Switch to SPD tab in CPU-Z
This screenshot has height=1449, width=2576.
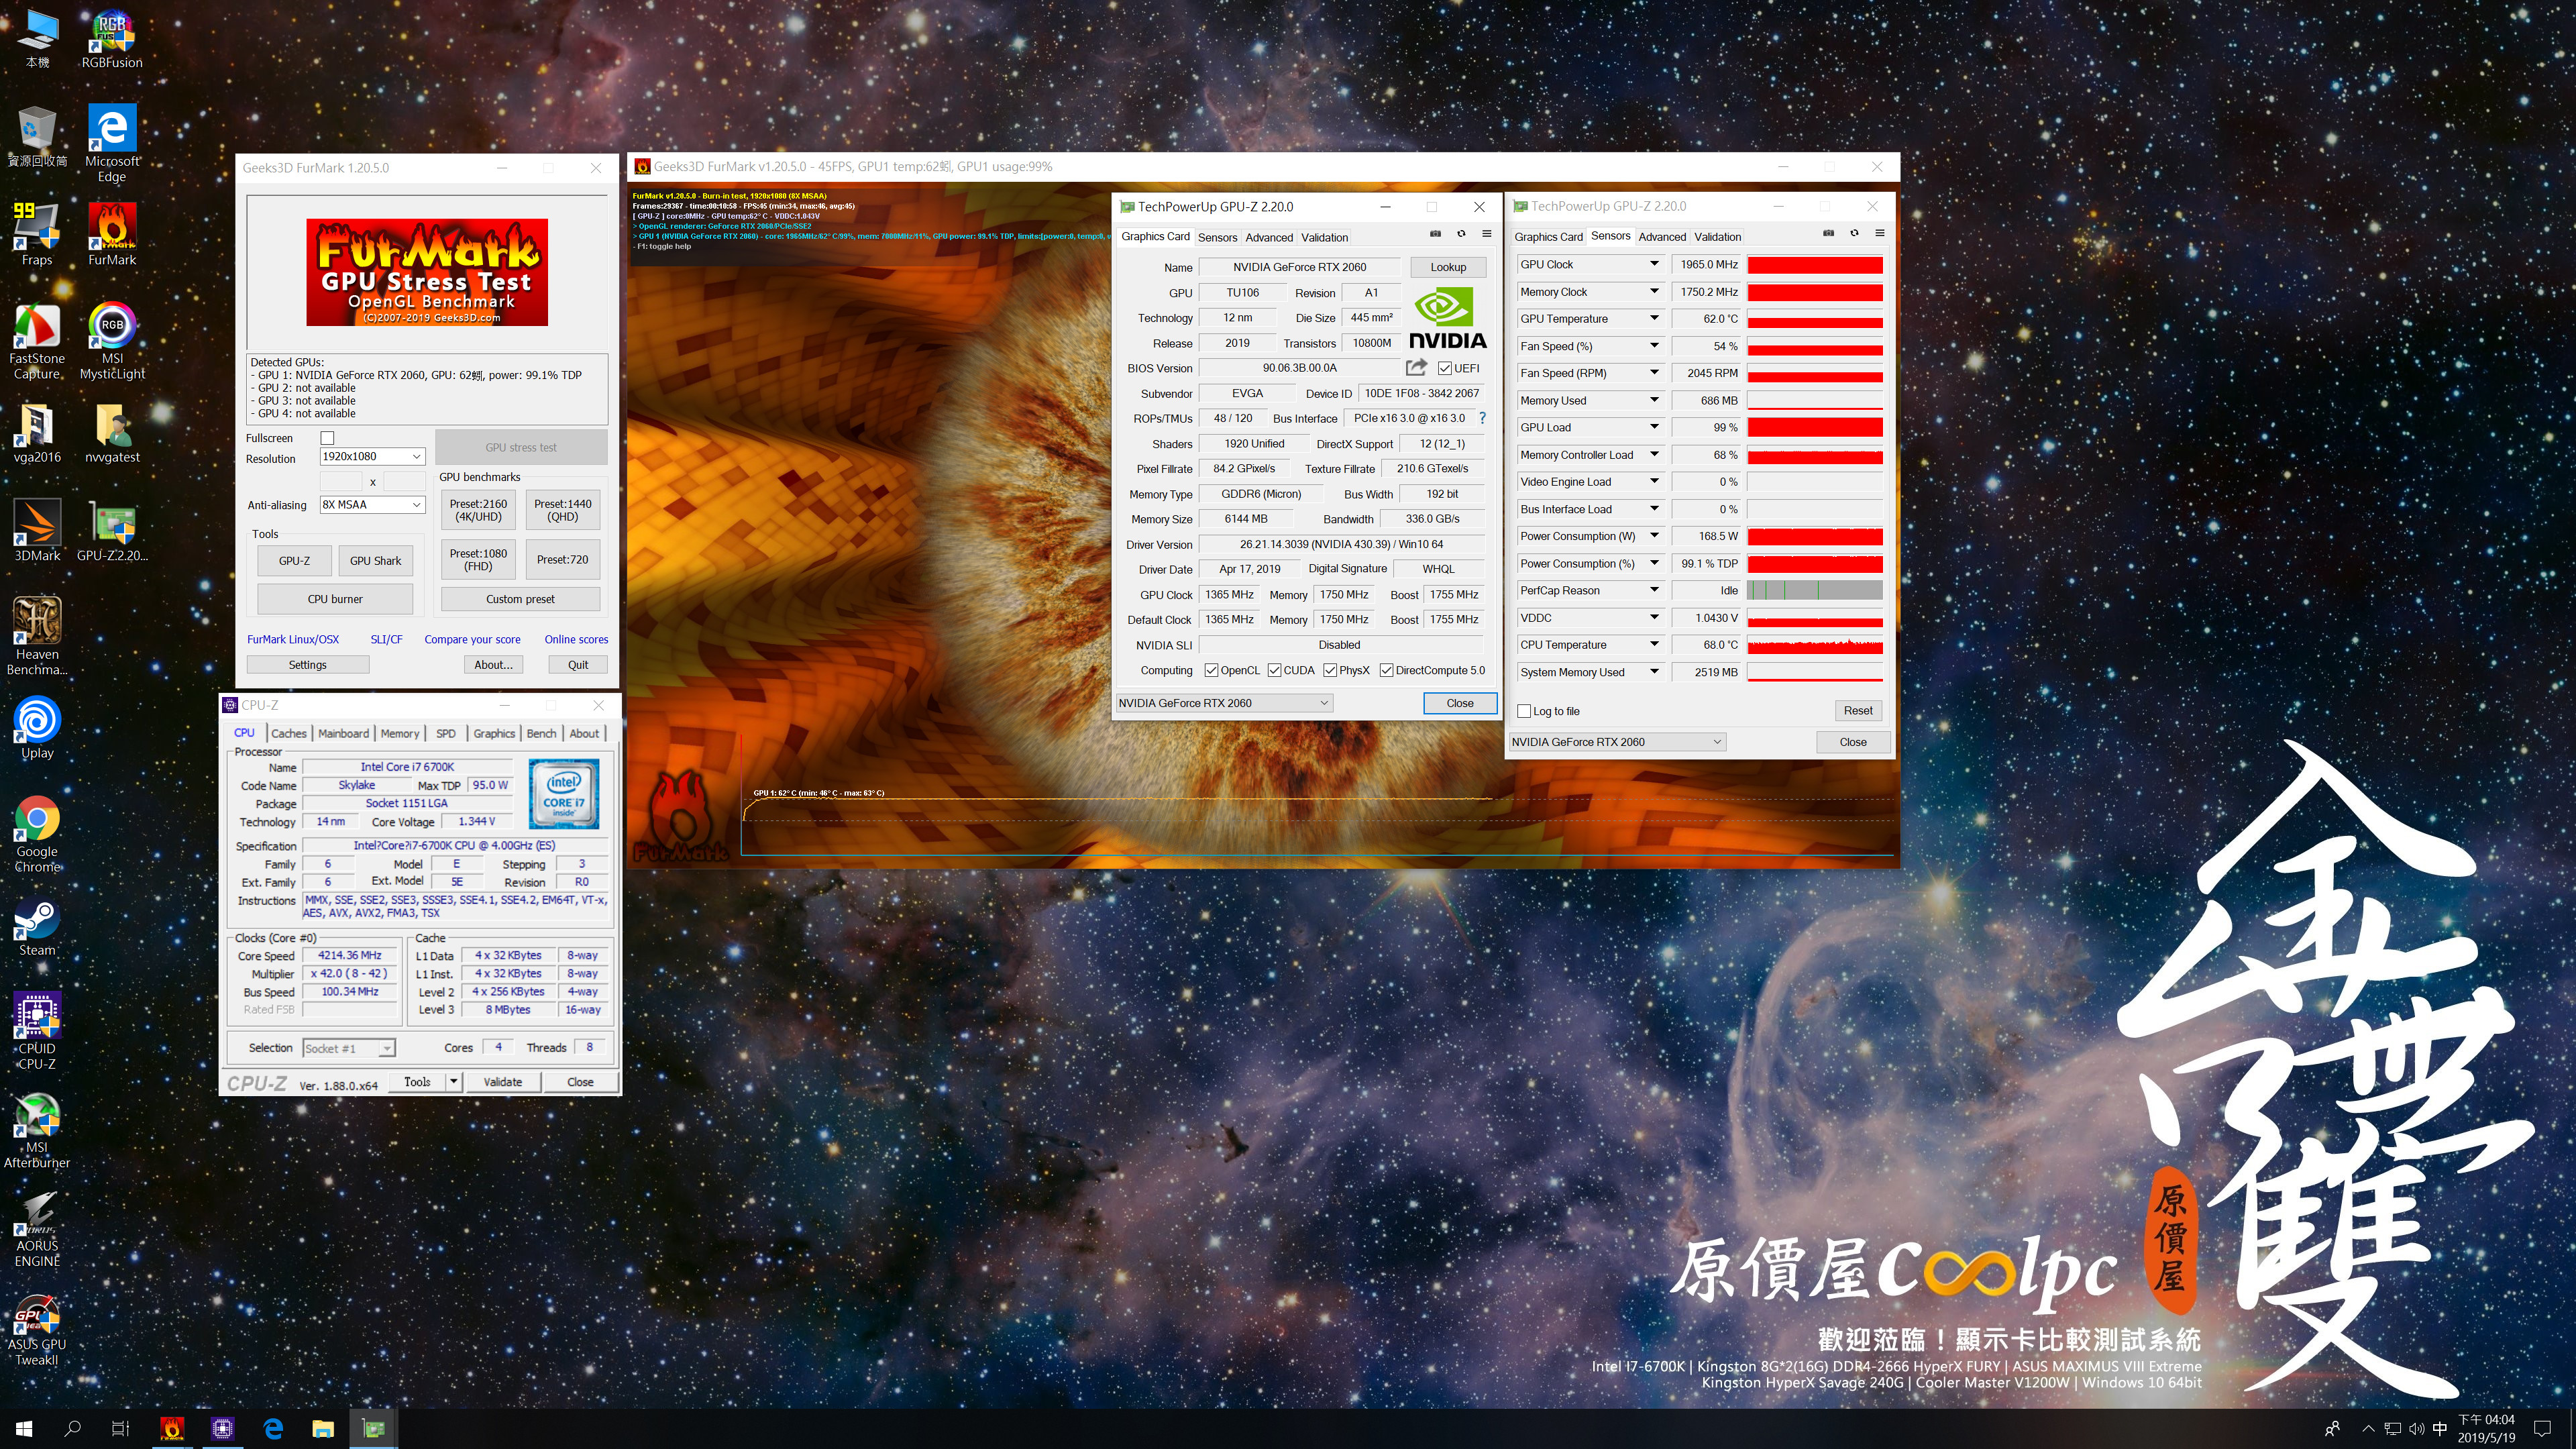point(446,733)
